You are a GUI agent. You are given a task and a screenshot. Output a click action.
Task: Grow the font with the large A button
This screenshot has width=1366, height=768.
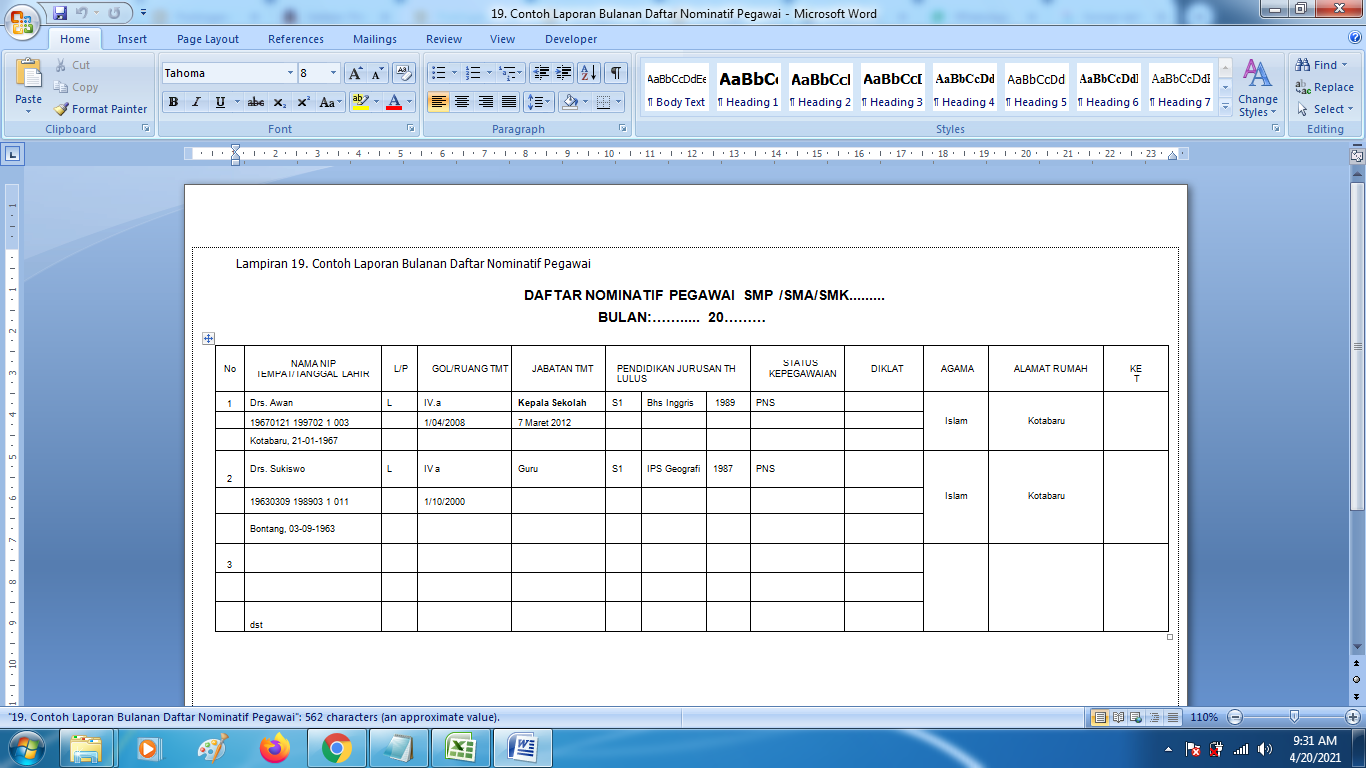click(x=356, y=73)
